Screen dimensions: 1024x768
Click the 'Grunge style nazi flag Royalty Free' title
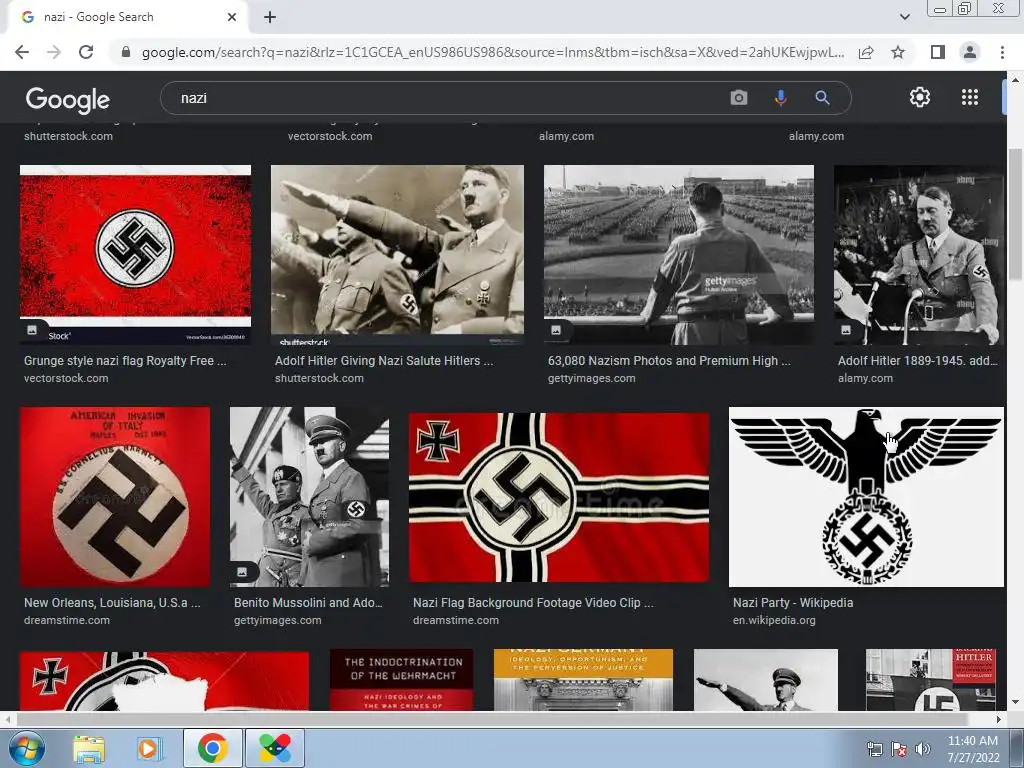point(125,360)
